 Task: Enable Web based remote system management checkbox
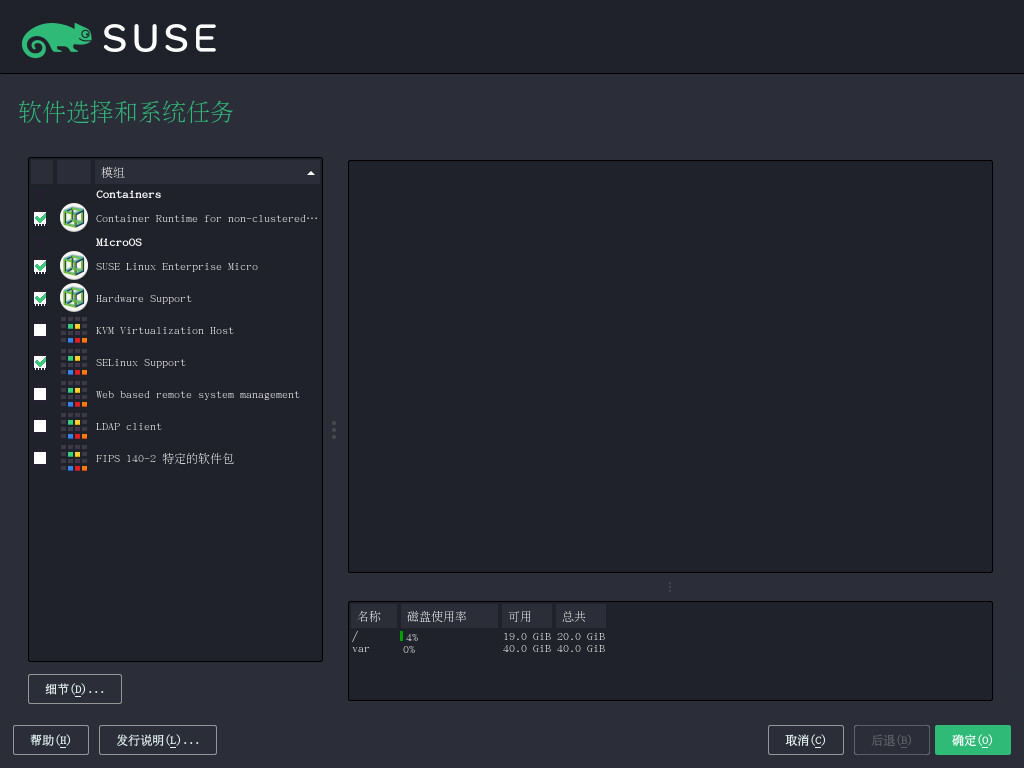point(40,394)
